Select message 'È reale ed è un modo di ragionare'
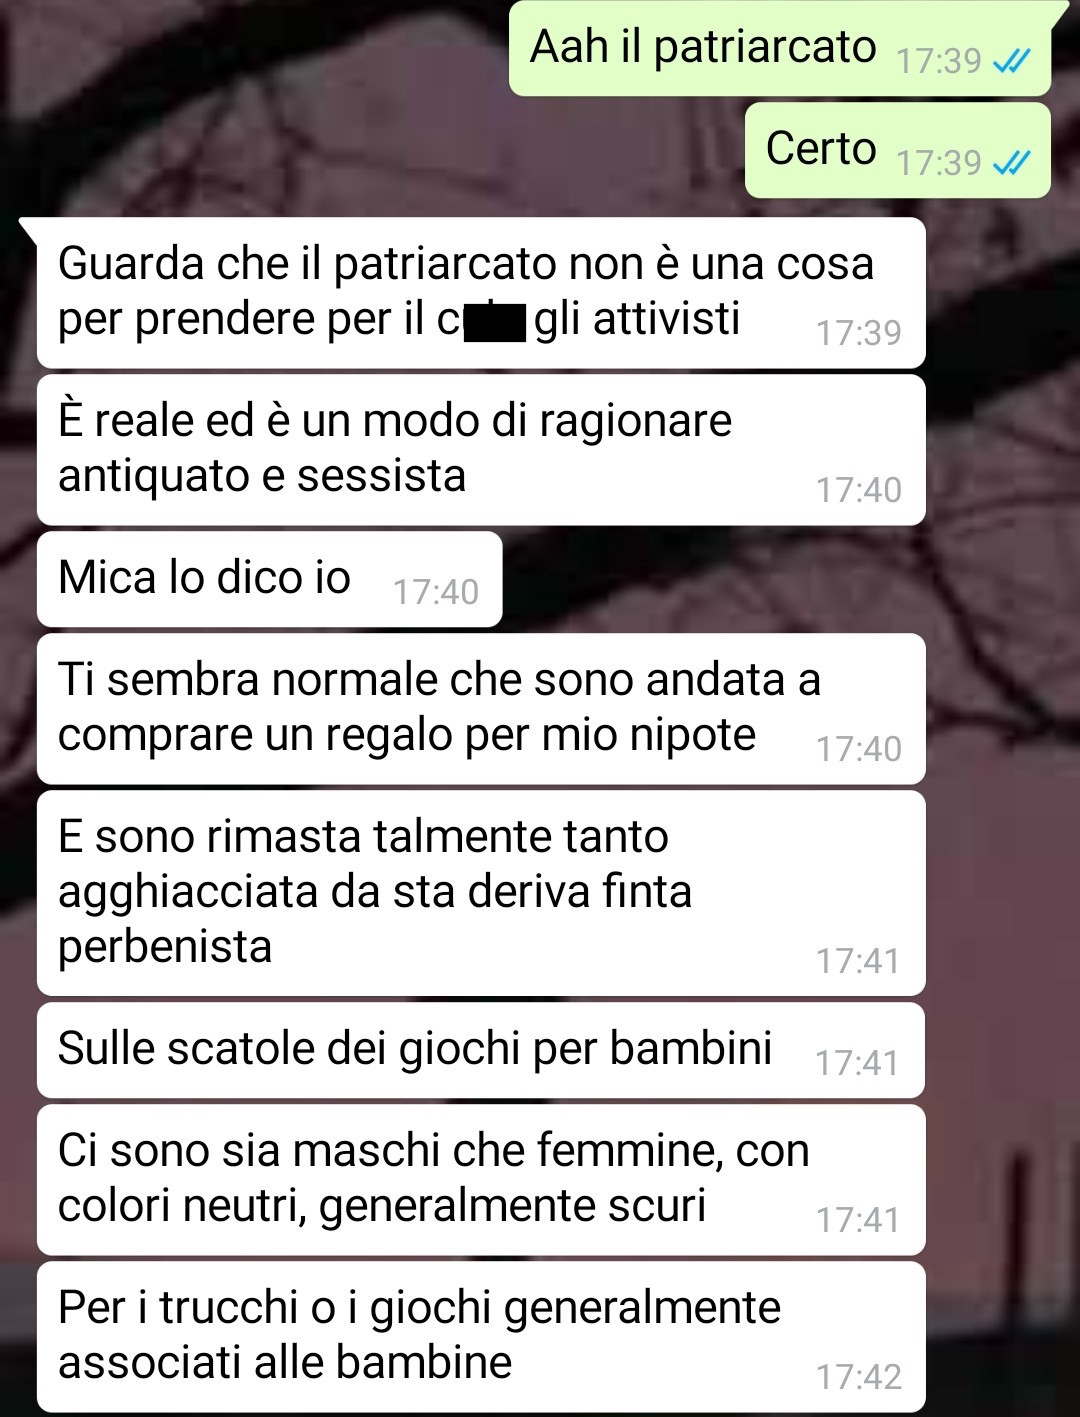Image resolution: width=1080 pixels, height=1417 pixels. (x=481, y=450)
